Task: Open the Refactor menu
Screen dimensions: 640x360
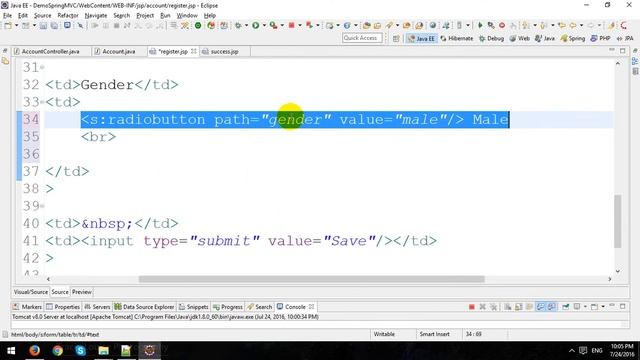Action: (68, 16)
